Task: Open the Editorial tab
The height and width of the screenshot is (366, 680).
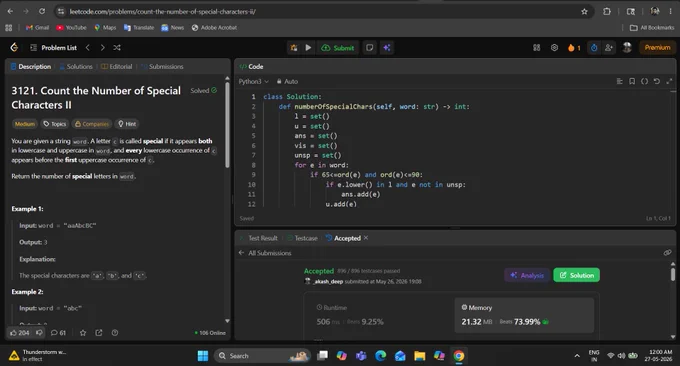Action: pos(117,67)
